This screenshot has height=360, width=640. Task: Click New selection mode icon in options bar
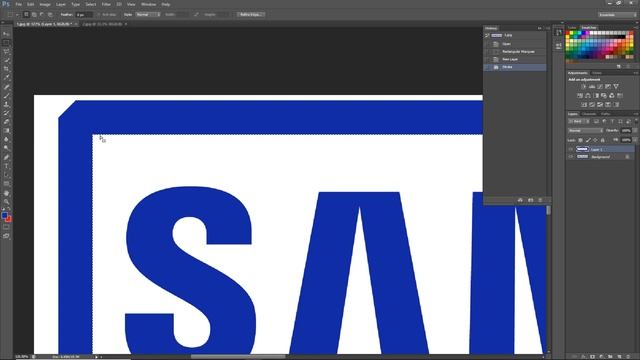[x=26, y=14]
